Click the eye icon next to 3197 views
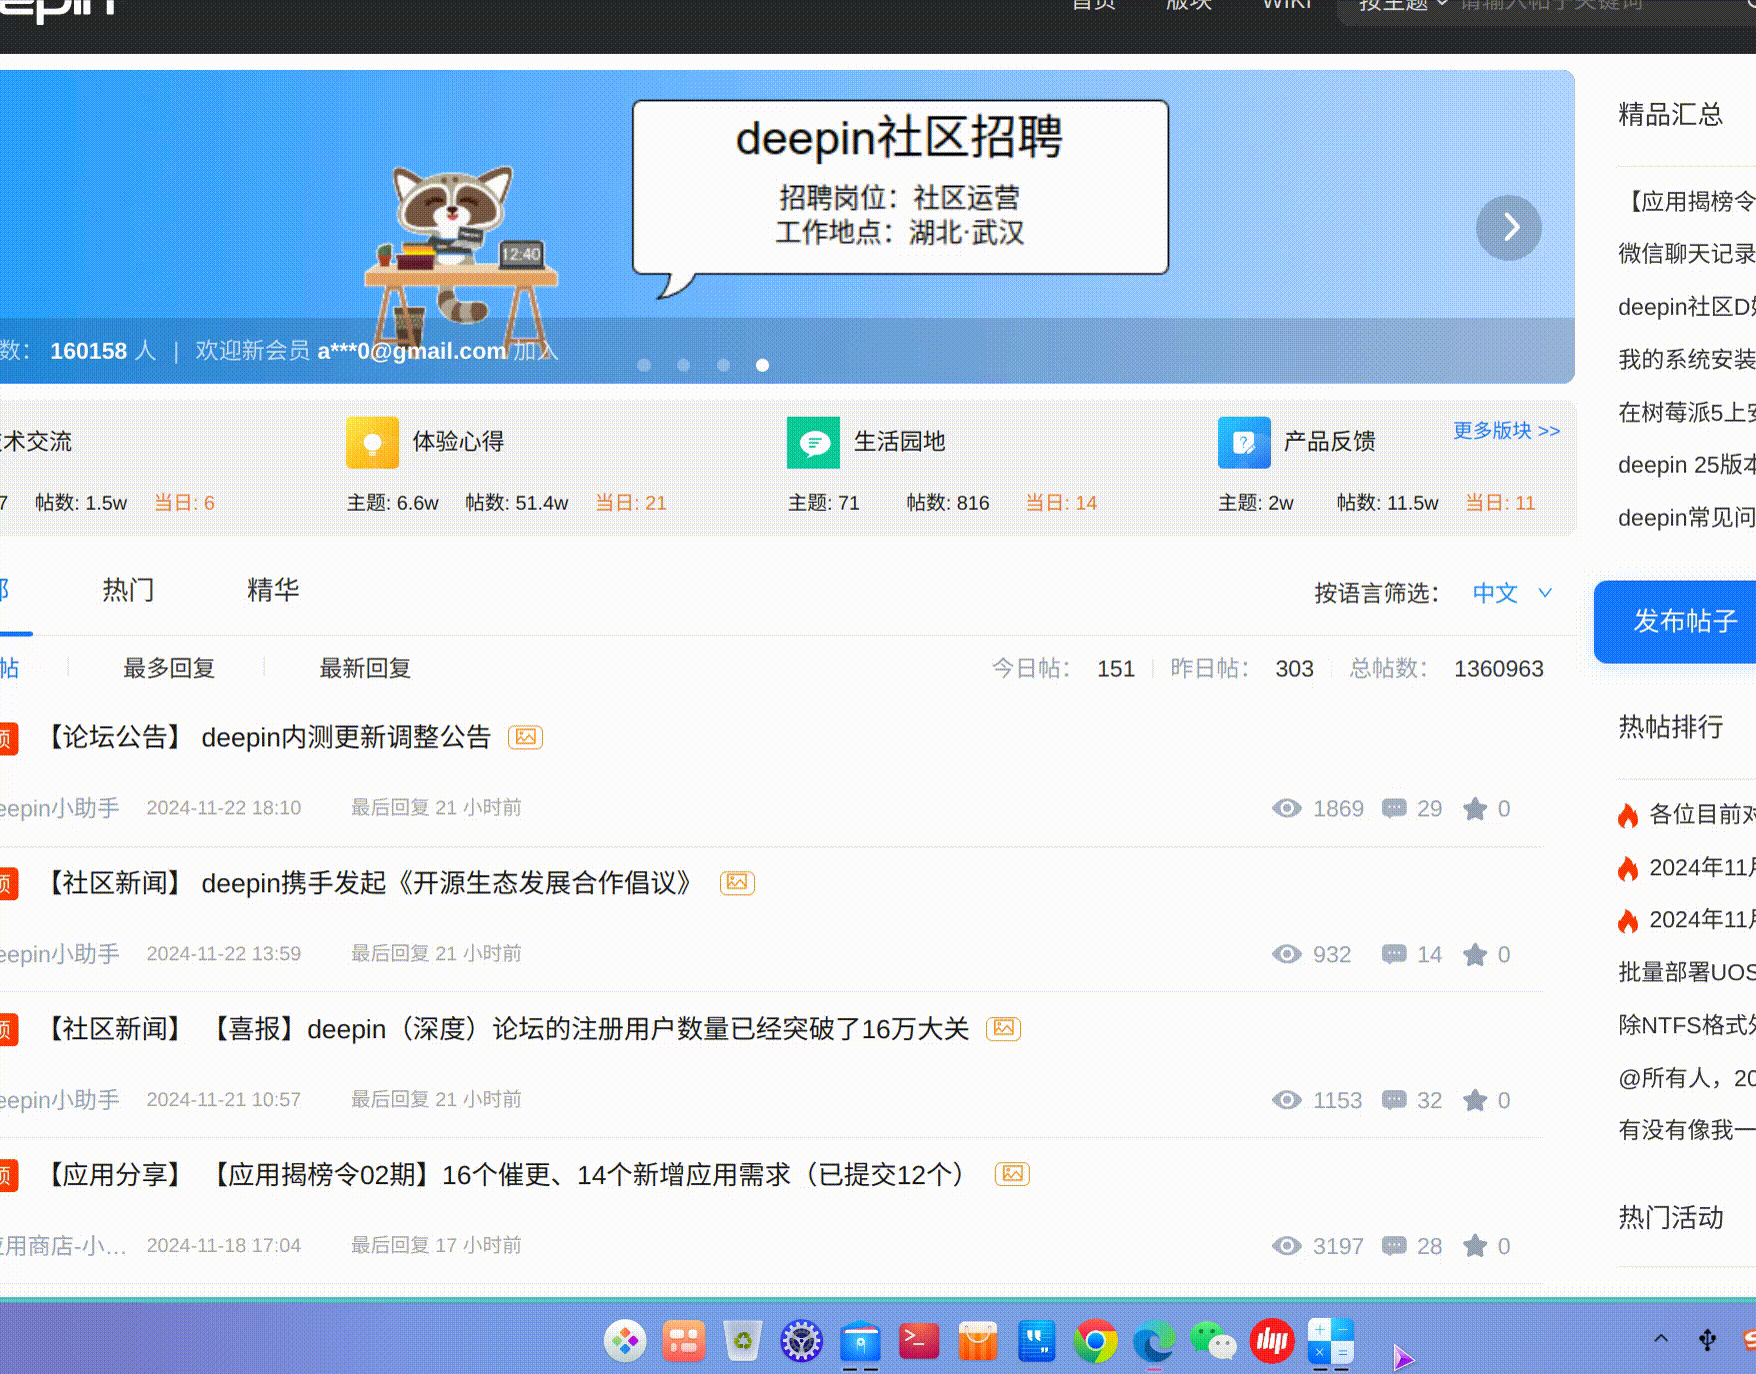Image resolution: width=1756 pixels, height=1374 pixels. [x=1287, y=1246]
